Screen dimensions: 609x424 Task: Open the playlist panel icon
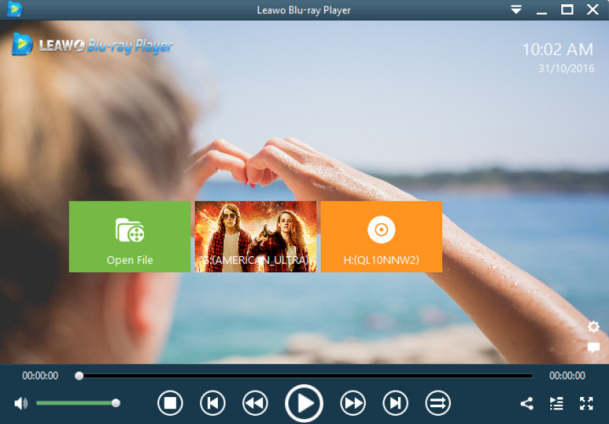(x=556, y=403)
